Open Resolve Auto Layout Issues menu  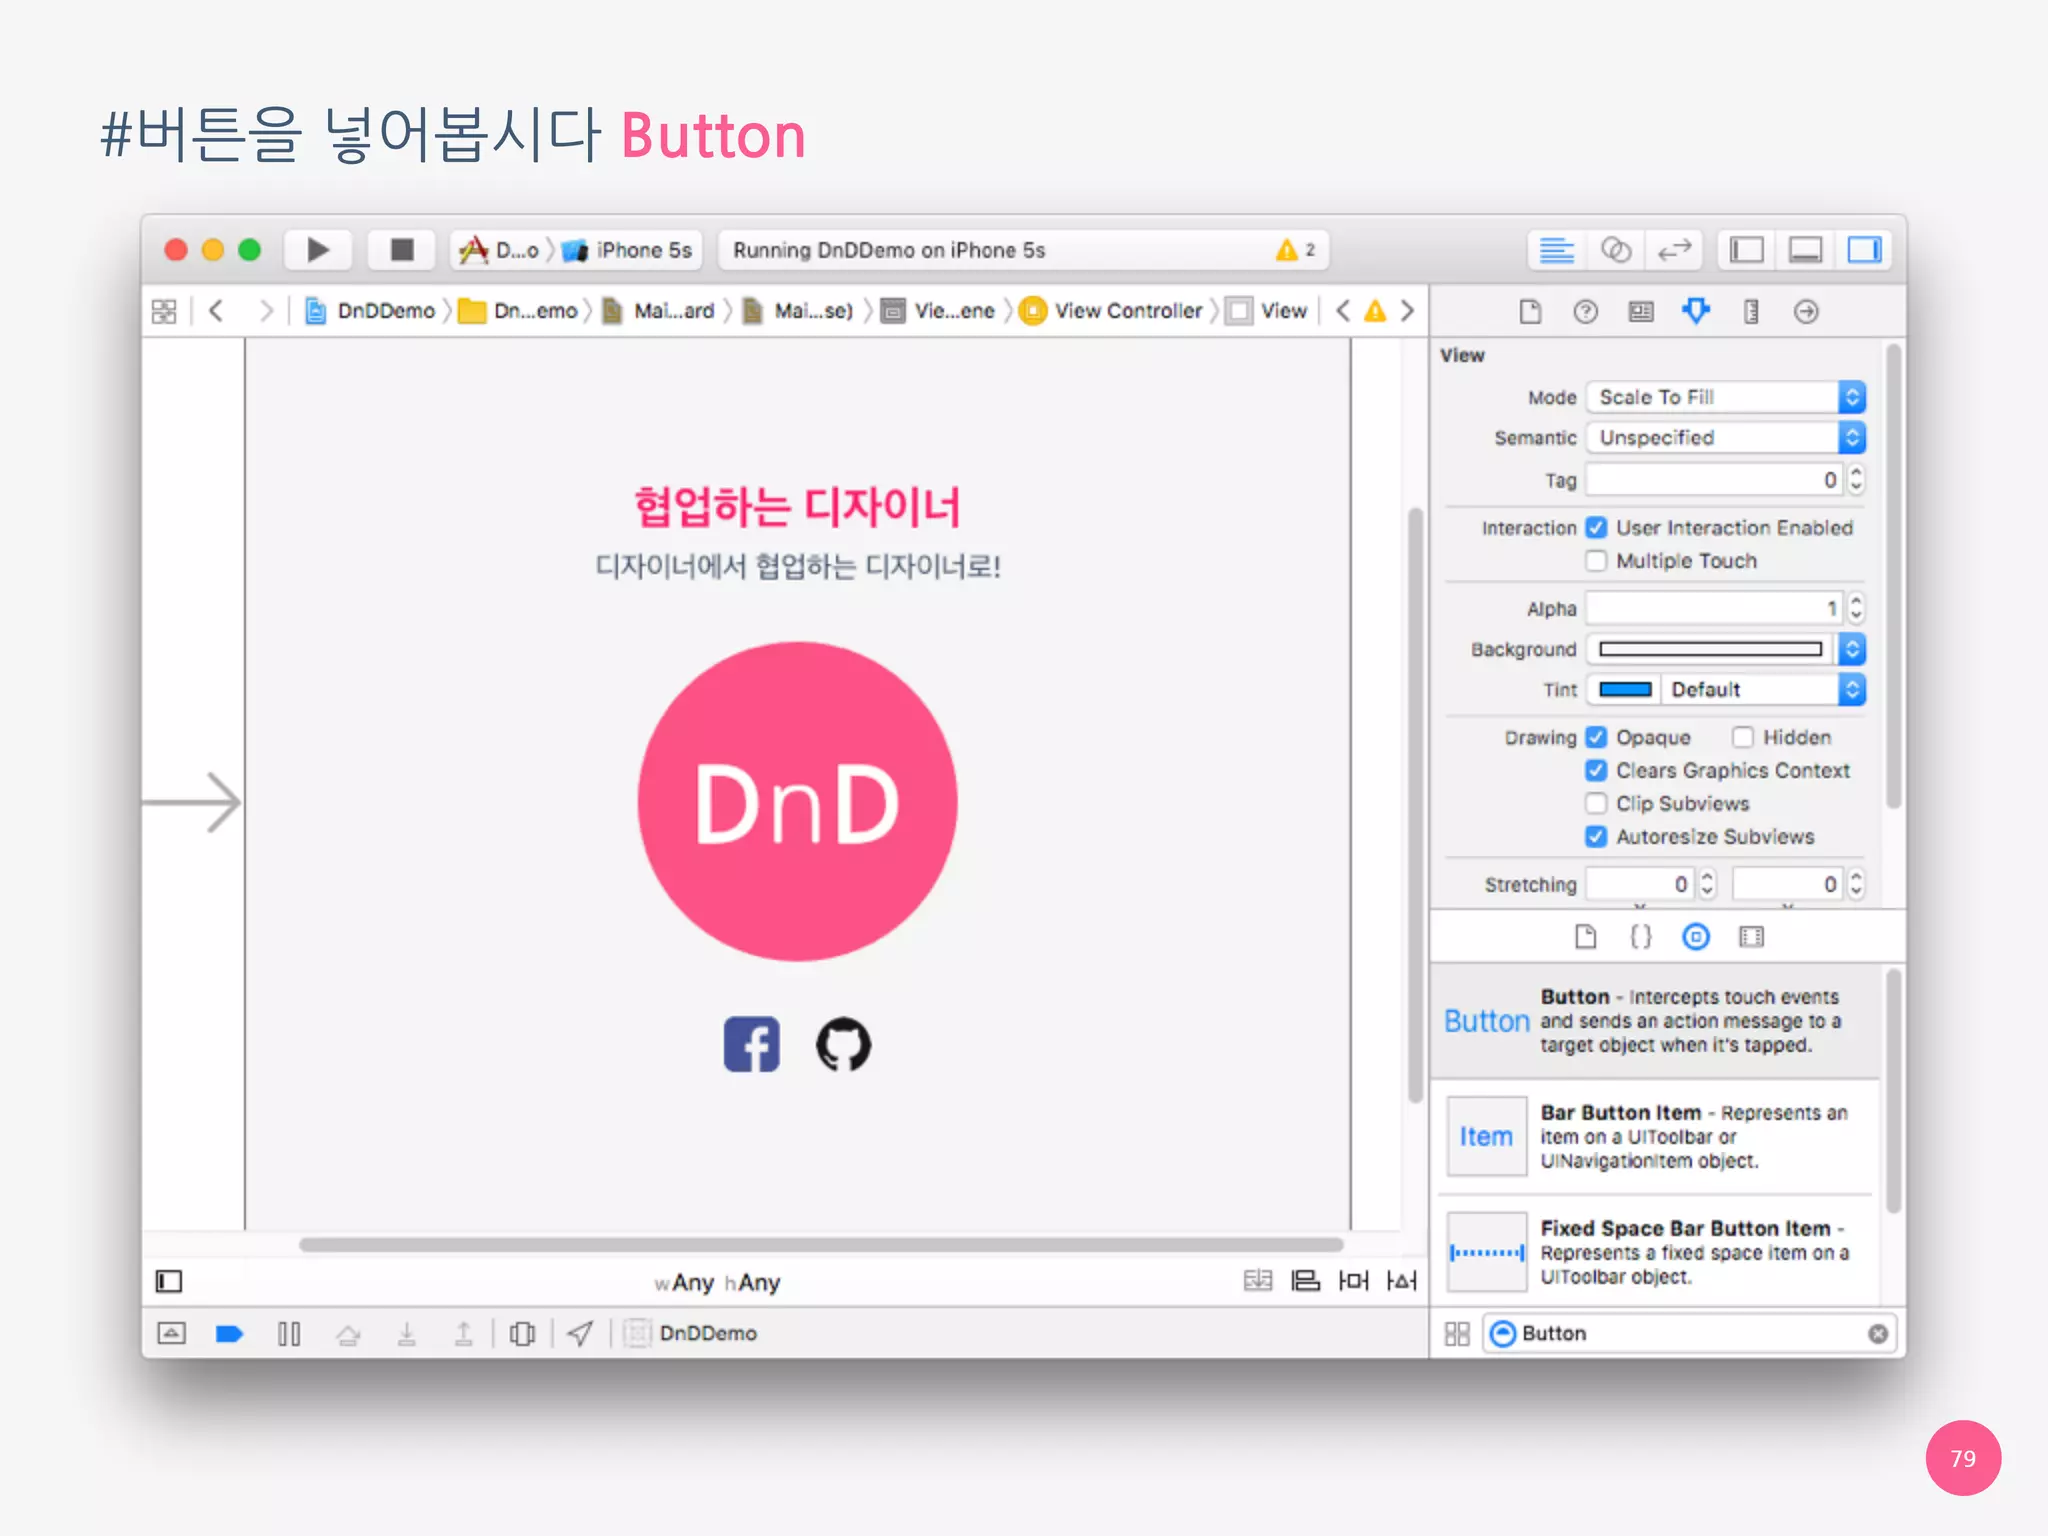coord(1401,1281)
